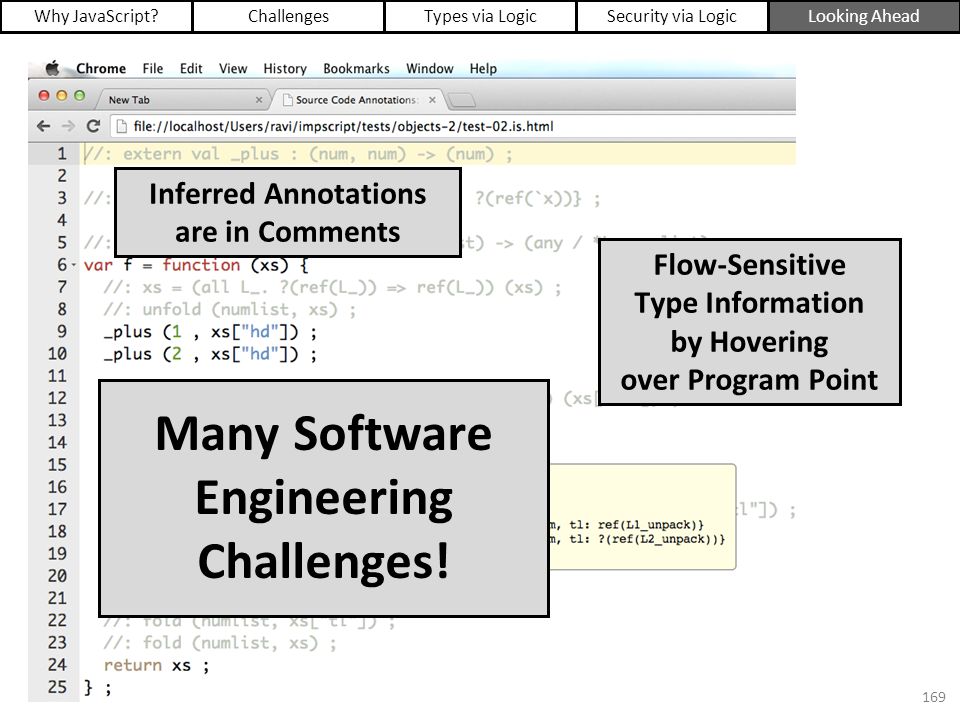Click line number 1 in gutter

(x=62, y=154)
